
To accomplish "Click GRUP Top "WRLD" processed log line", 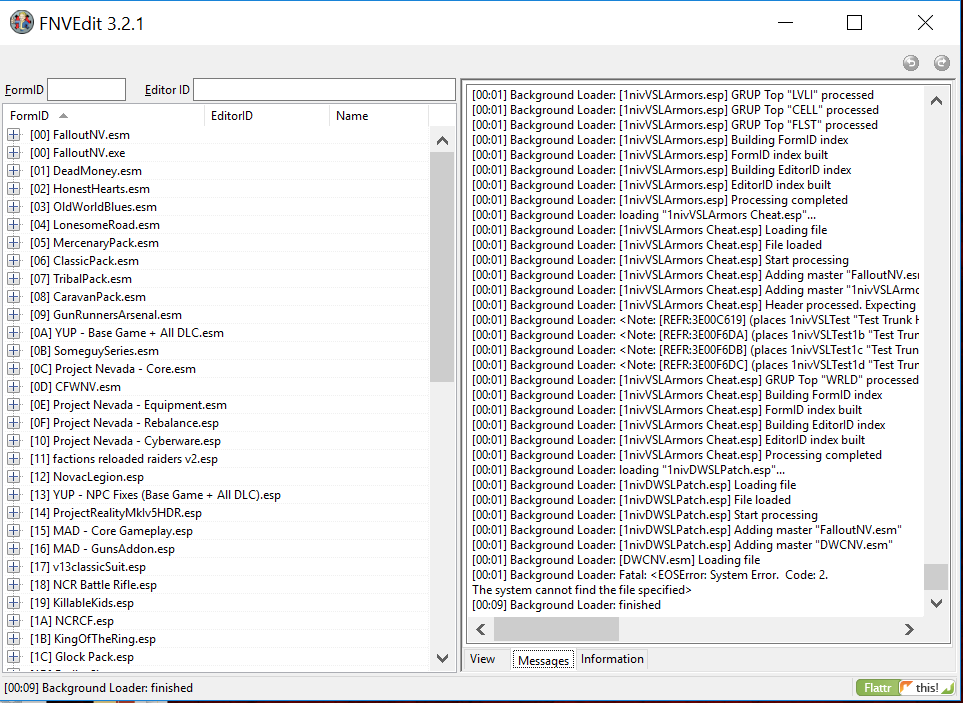I will click(x=695, y=379).
